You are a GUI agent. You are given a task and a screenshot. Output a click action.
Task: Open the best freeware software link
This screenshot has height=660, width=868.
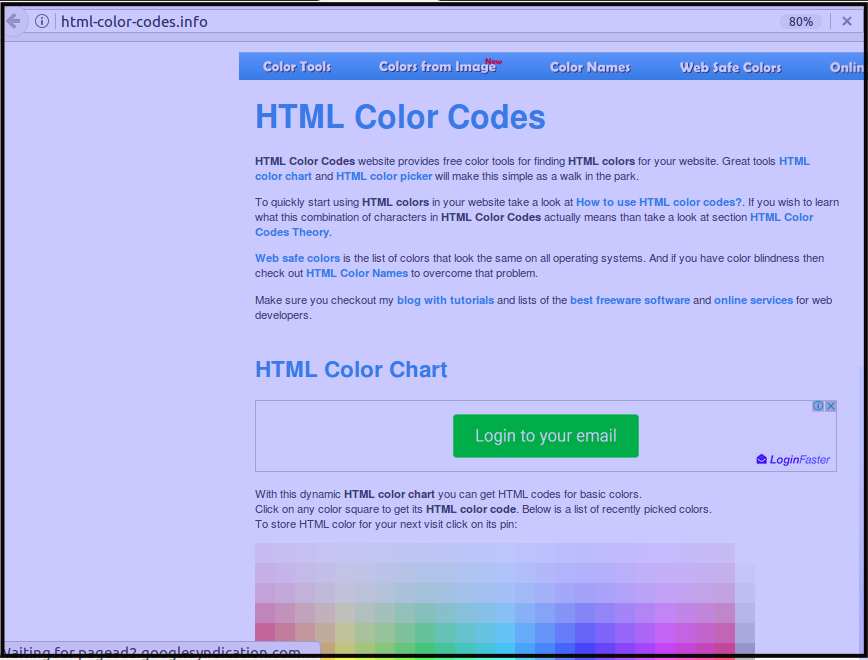[630, 300]
